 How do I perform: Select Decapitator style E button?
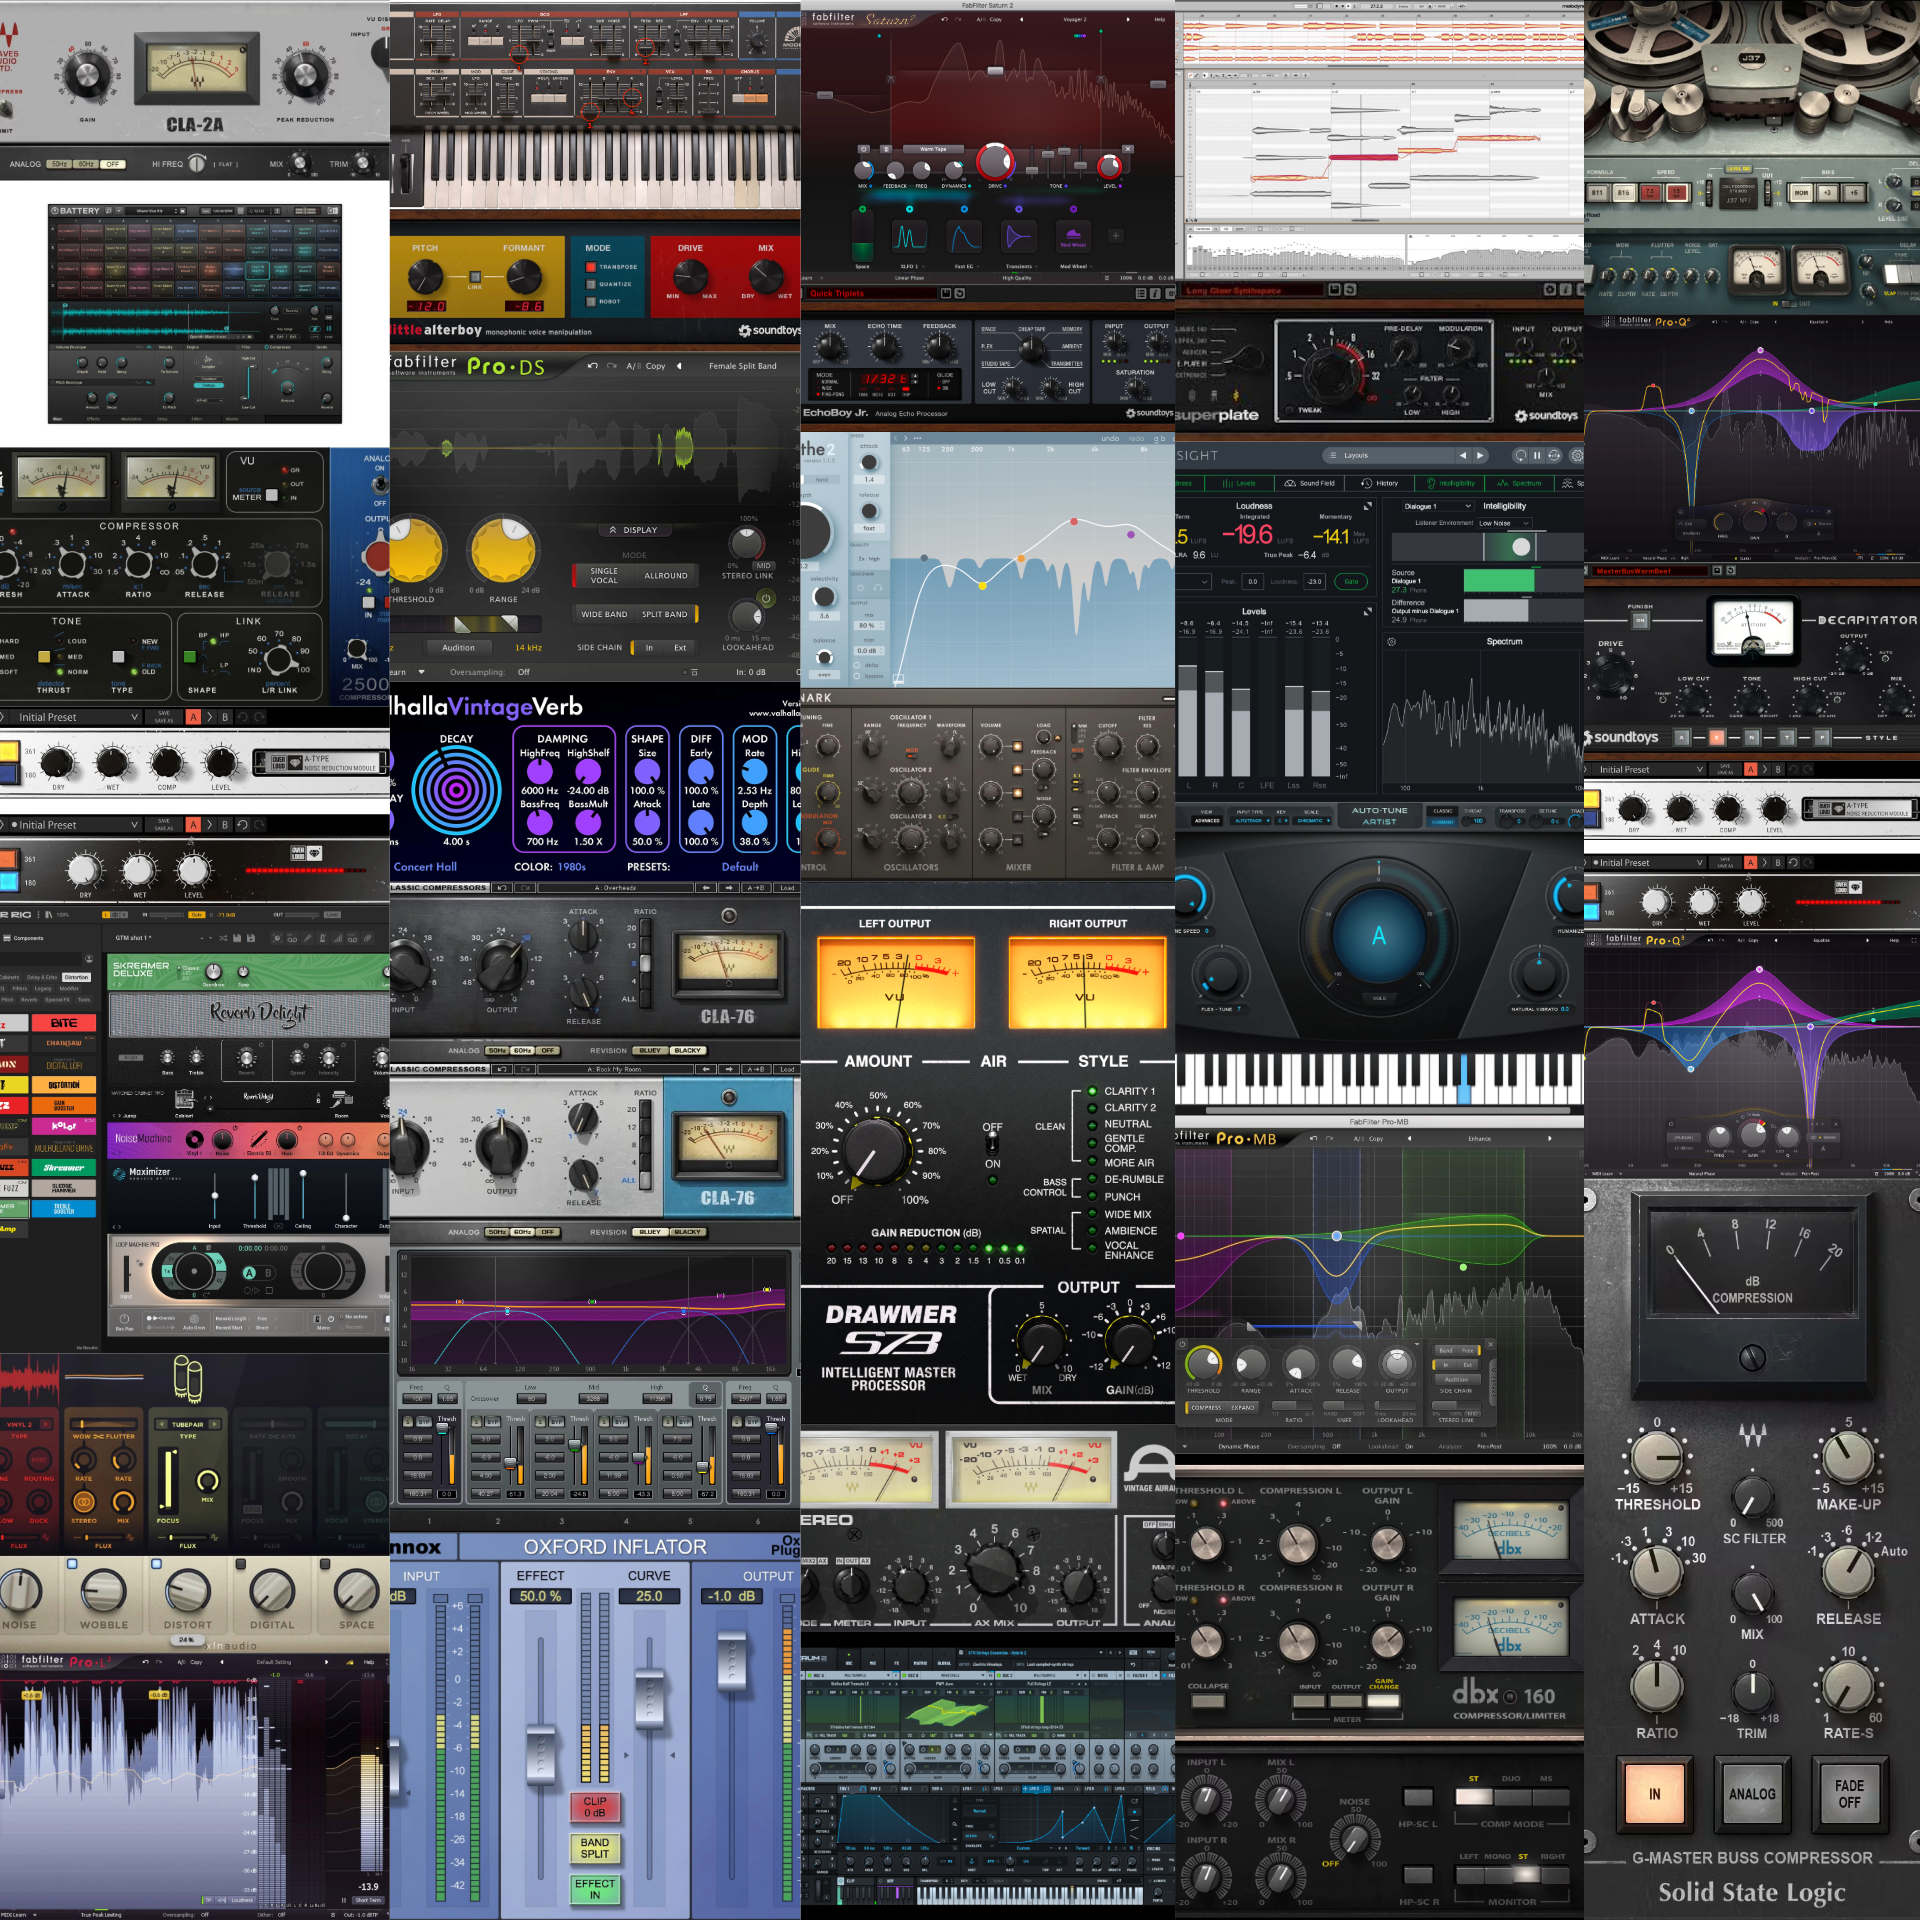click(x=1718, y=737)
